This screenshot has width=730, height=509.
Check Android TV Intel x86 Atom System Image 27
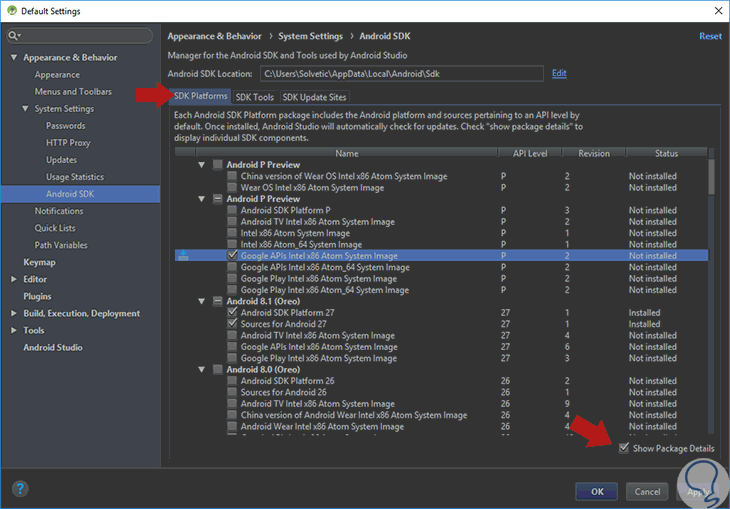pyautogui.click(x=232, y=335)
